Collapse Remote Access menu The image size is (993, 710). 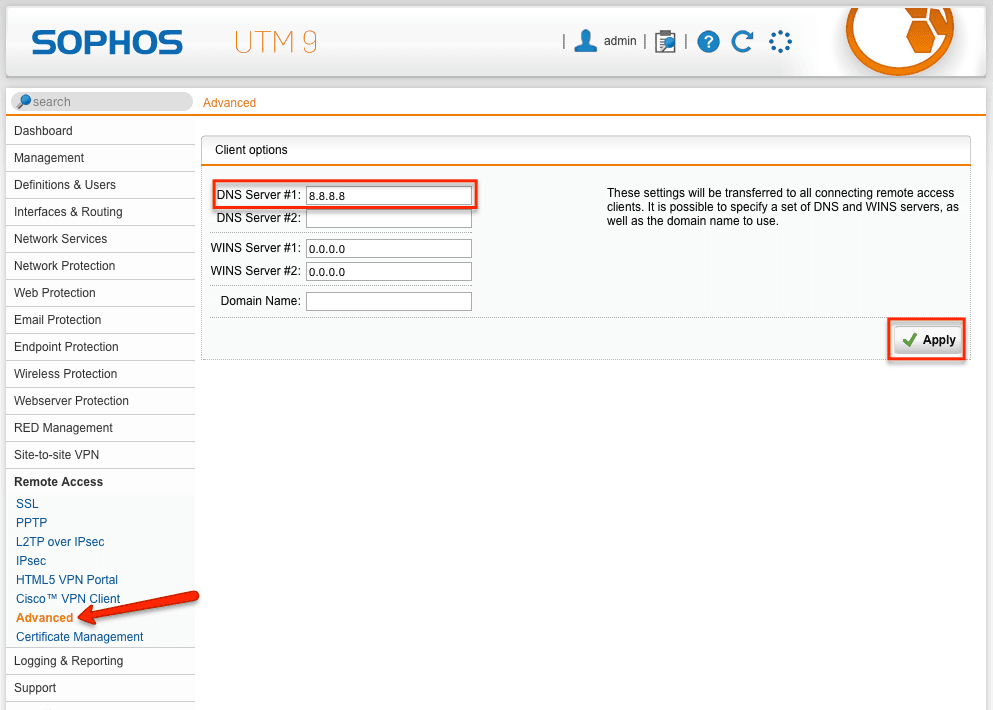(x=100, y=482)
